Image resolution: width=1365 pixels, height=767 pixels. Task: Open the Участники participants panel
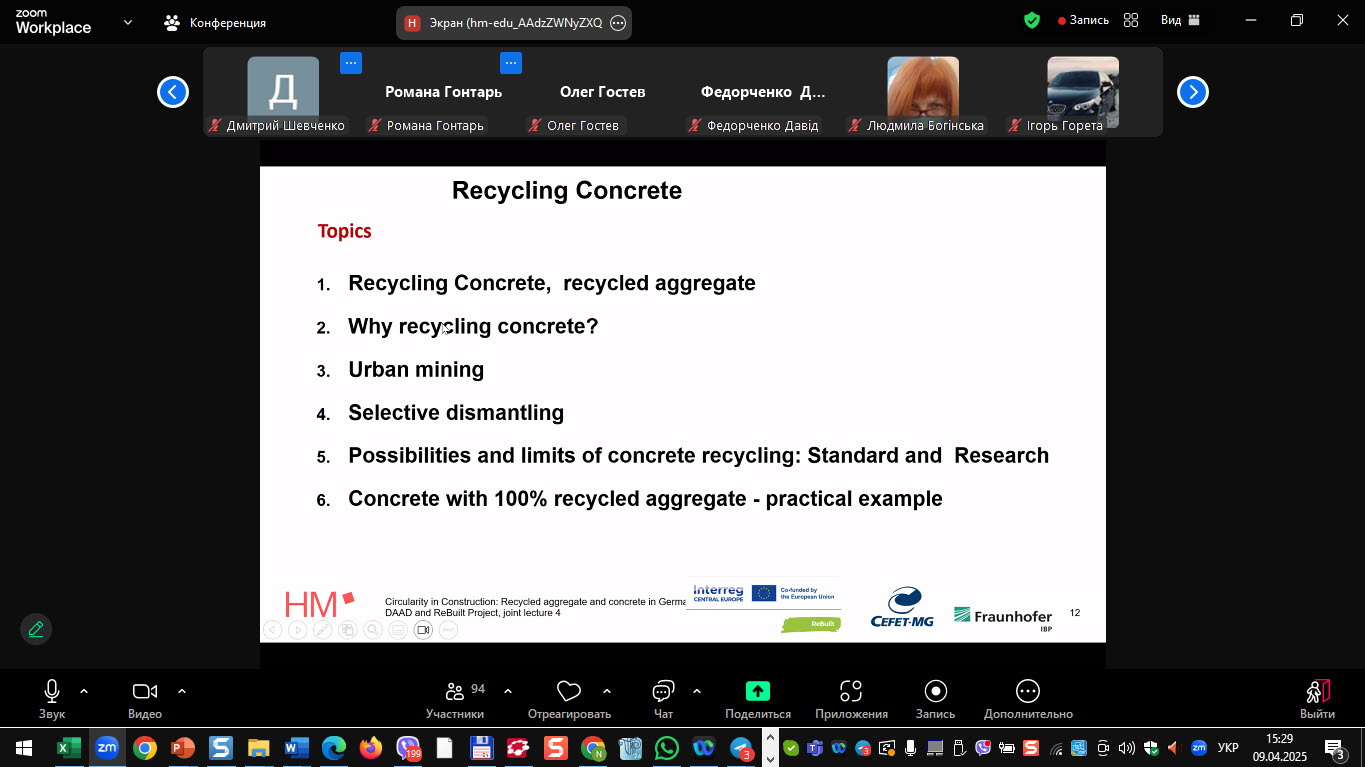coord(455,699)
